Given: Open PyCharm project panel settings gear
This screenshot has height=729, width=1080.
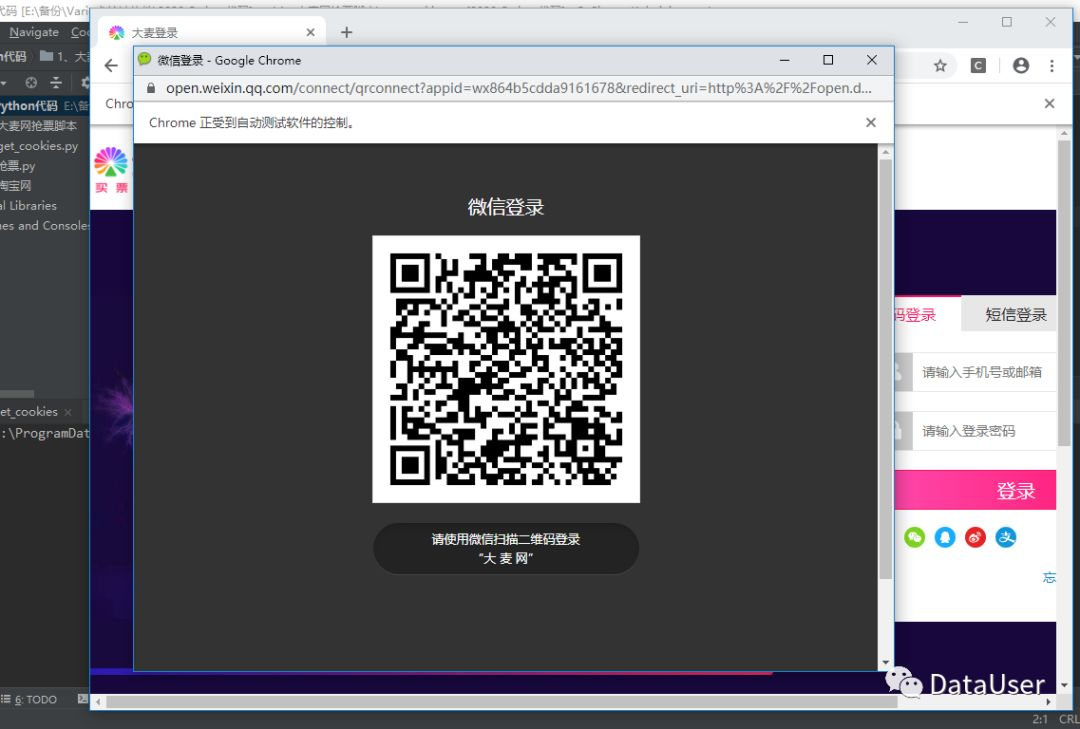Looking at the screenshot, I should point(85,83).
